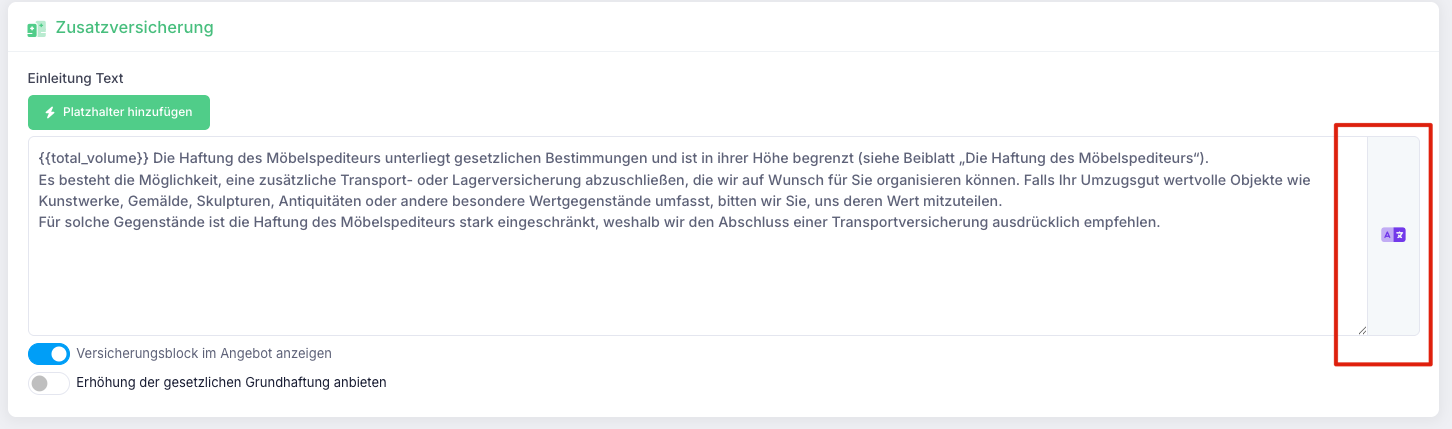
Task: Click the purple translate icon beside the text area
Action: [1393, 235]
